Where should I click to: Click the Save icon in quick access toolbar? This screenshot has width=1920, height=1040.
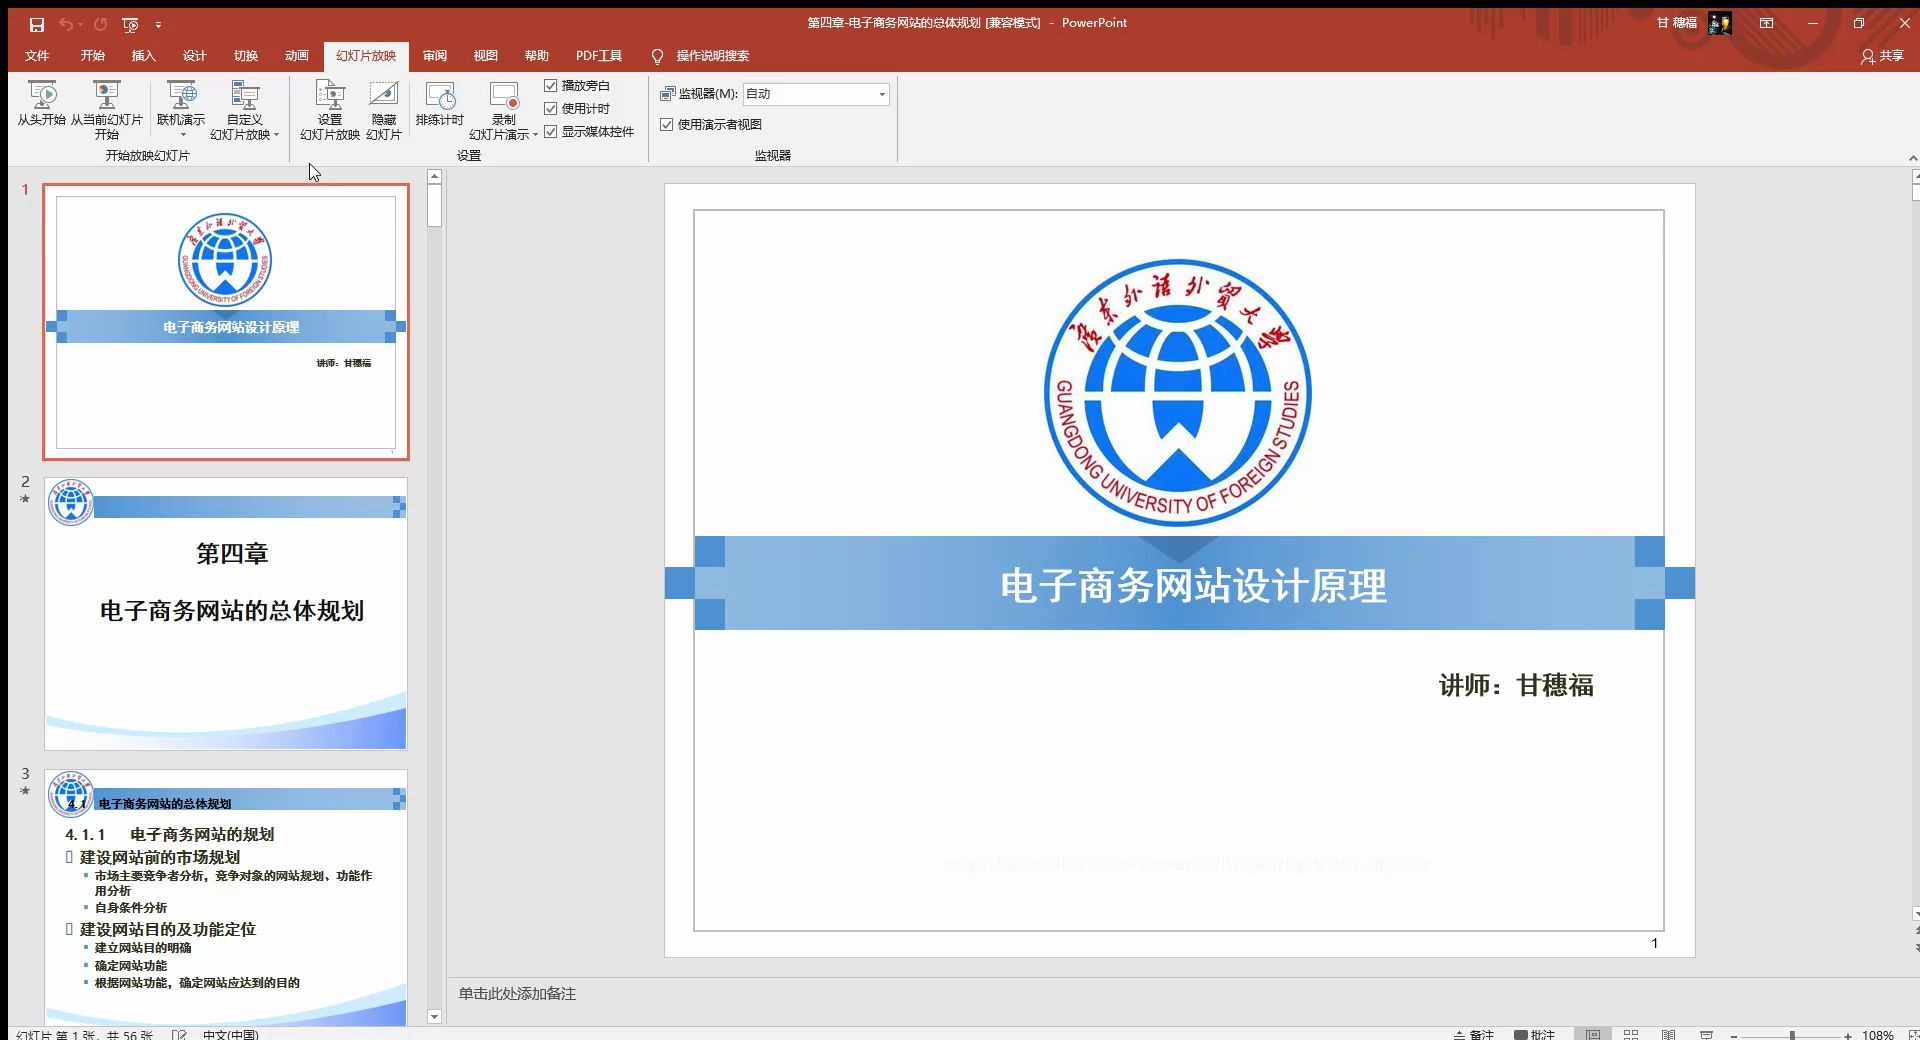coord(37,24)
